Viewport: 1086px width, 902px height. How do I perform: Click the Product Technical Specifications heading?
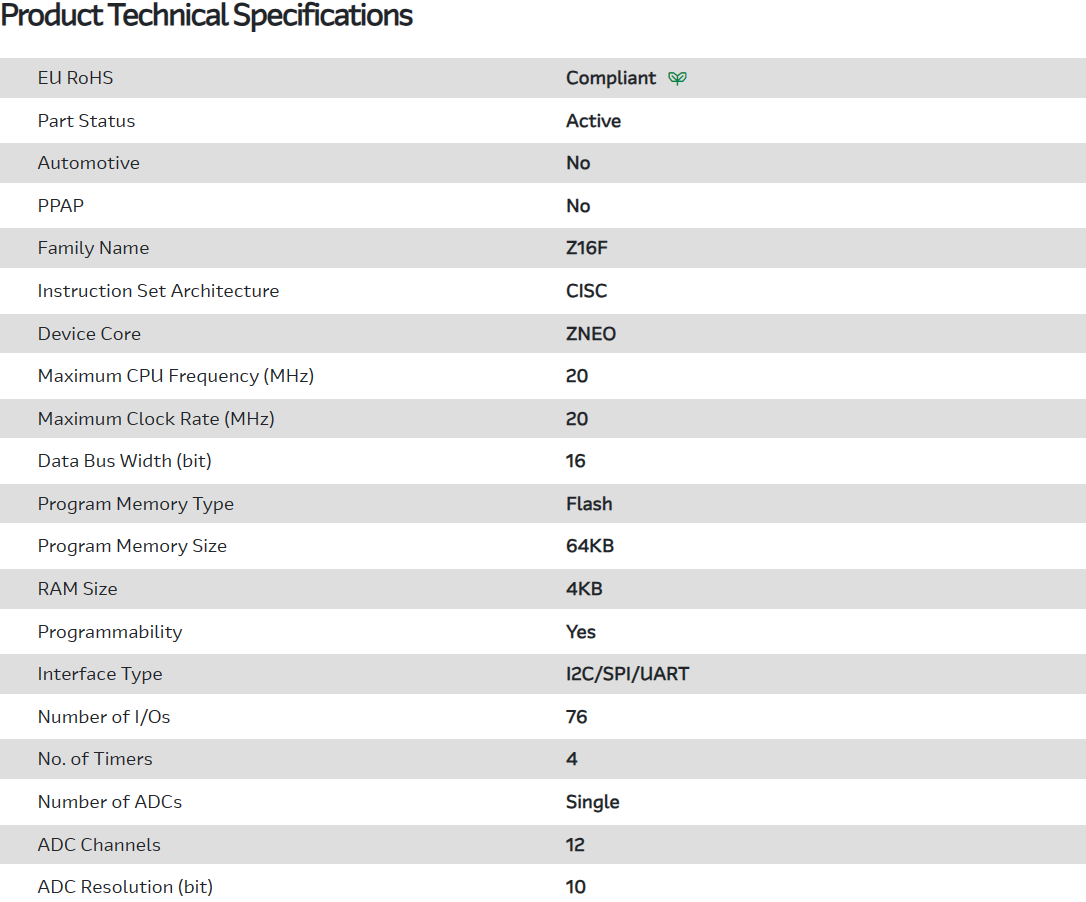coord(207,16)
